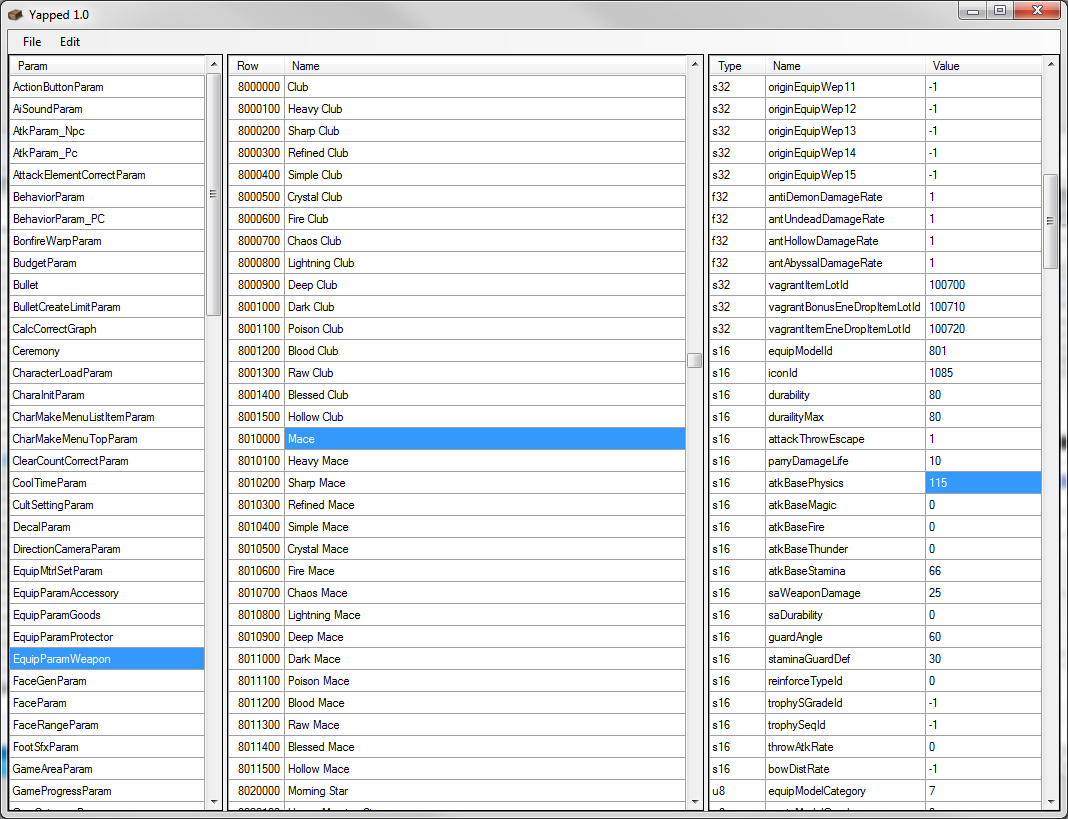Click the durability value field
The image size is (1068, 819).
[983, 395]
